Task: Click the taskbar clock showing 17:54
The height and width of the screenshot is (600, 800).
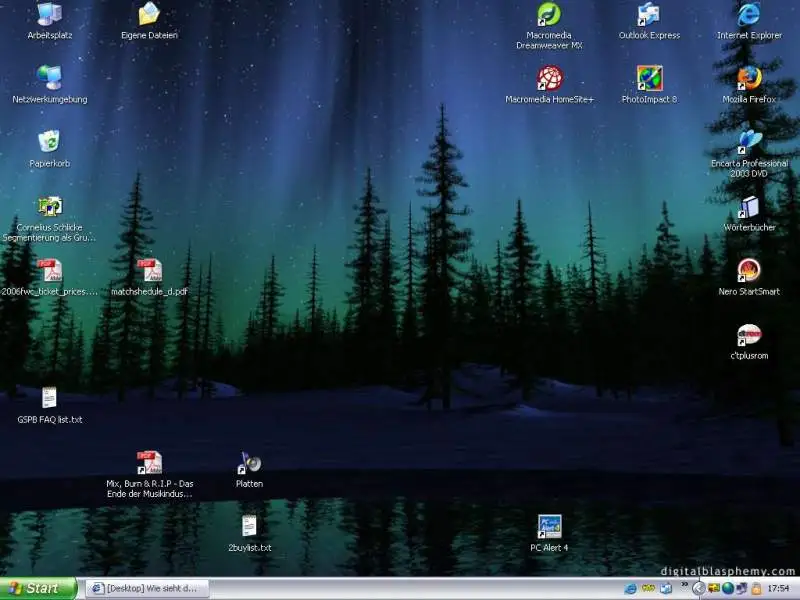Action: click(x=778, y=589)
